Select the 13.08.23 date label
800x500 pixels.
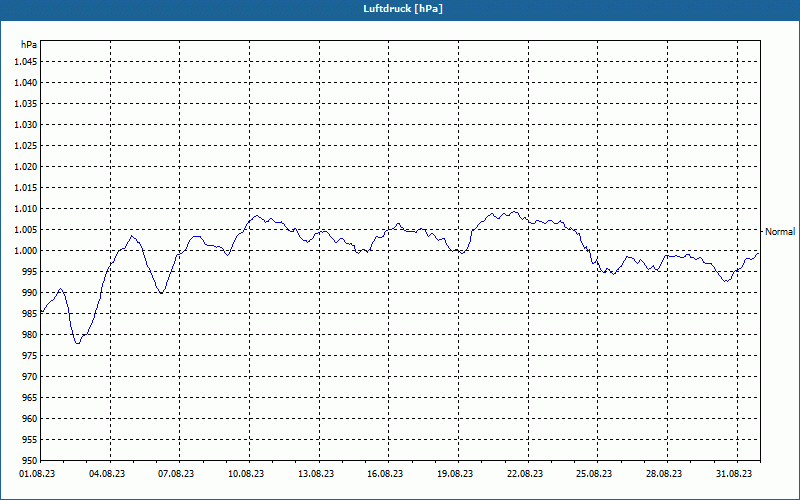click(x=316, y=474)
